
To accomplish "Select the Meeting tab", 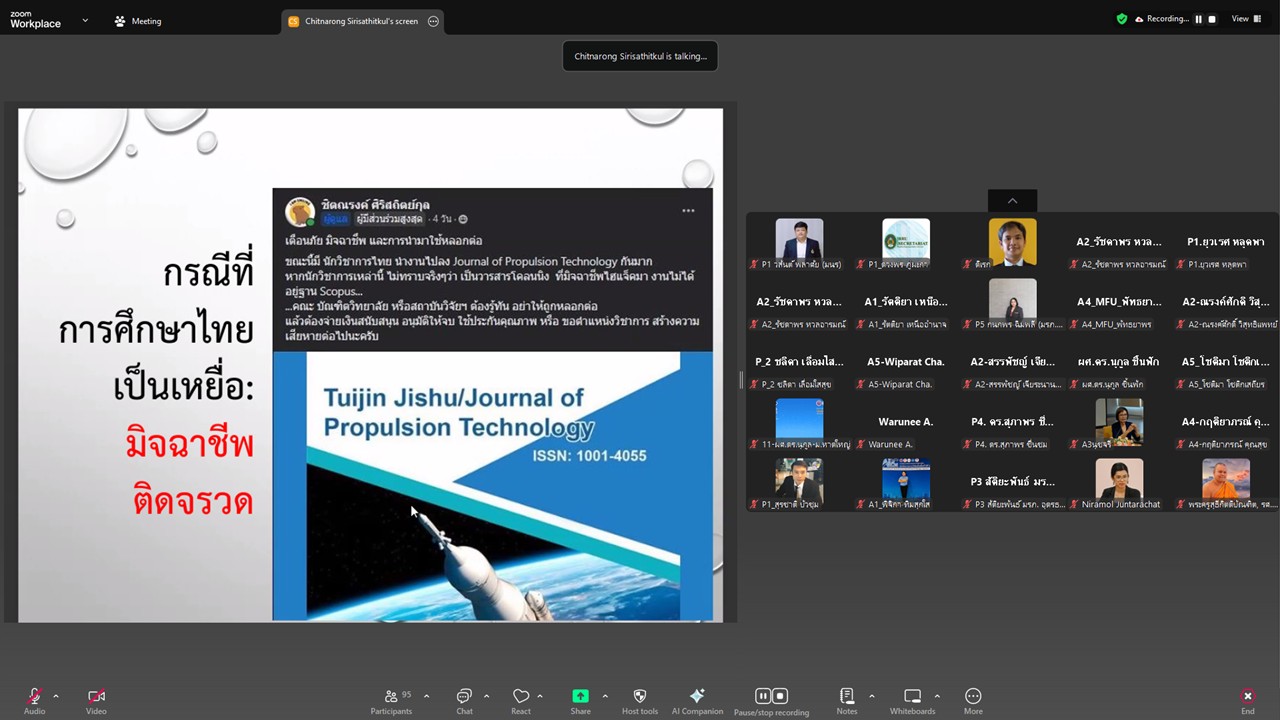I will [x=138, y=21].
